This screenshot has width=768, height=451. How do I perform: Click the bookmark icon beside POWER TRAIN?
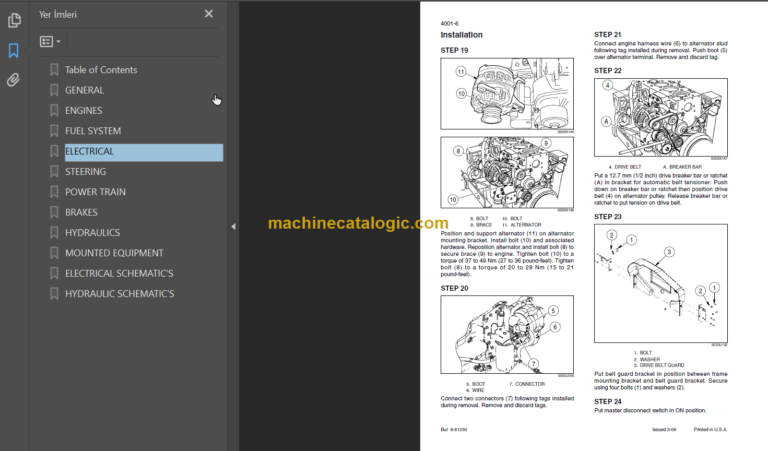pos(54,192)
